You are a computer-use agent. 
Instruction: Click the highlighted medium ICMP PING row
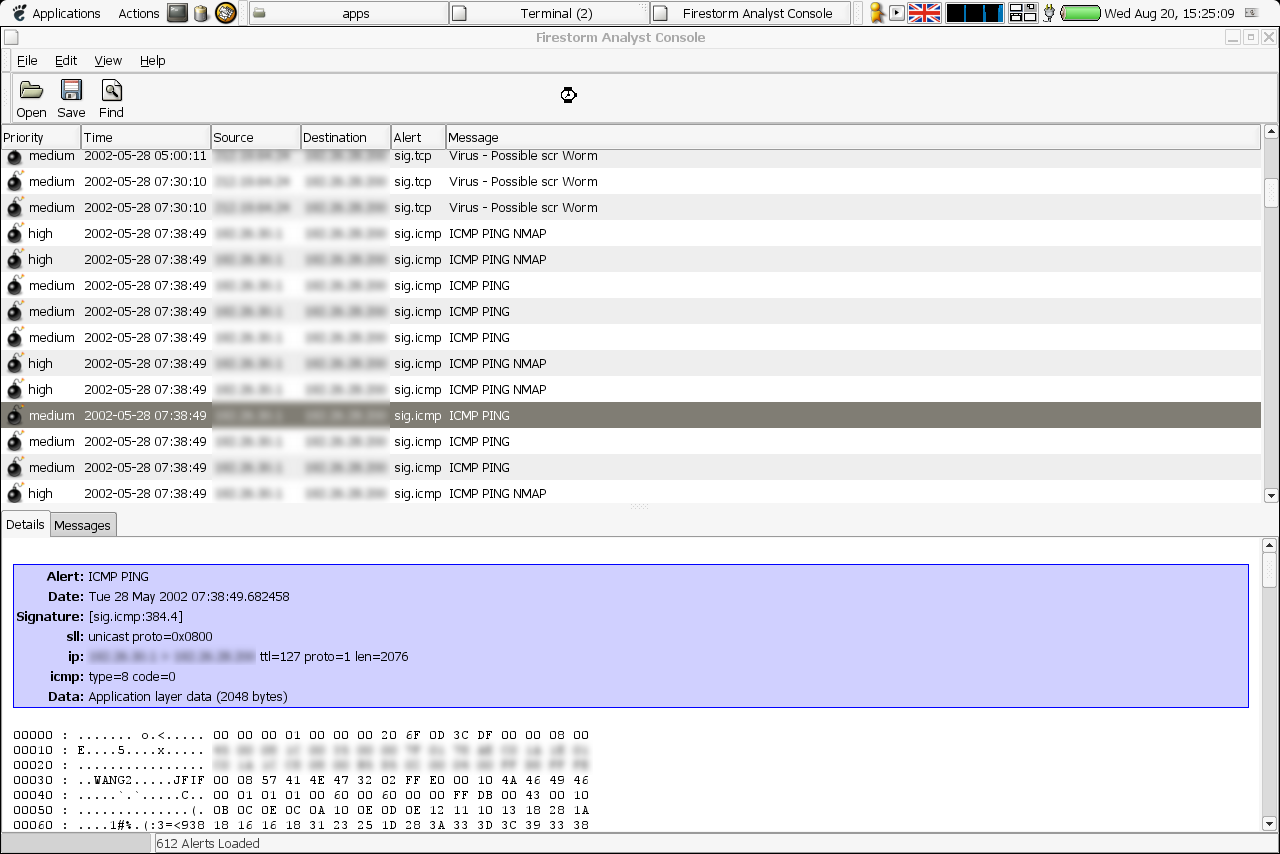pos(630,415)
